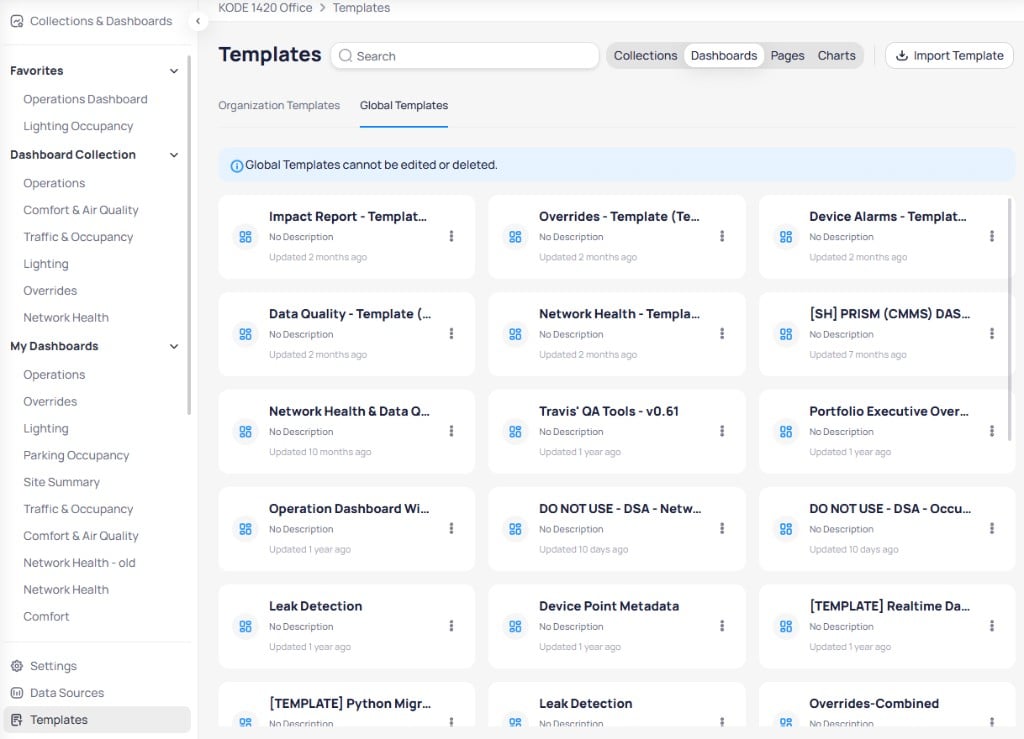Open three-dot menu for Data Quality template
This screenshot has width=1024, height=739.
pos(451,334)
